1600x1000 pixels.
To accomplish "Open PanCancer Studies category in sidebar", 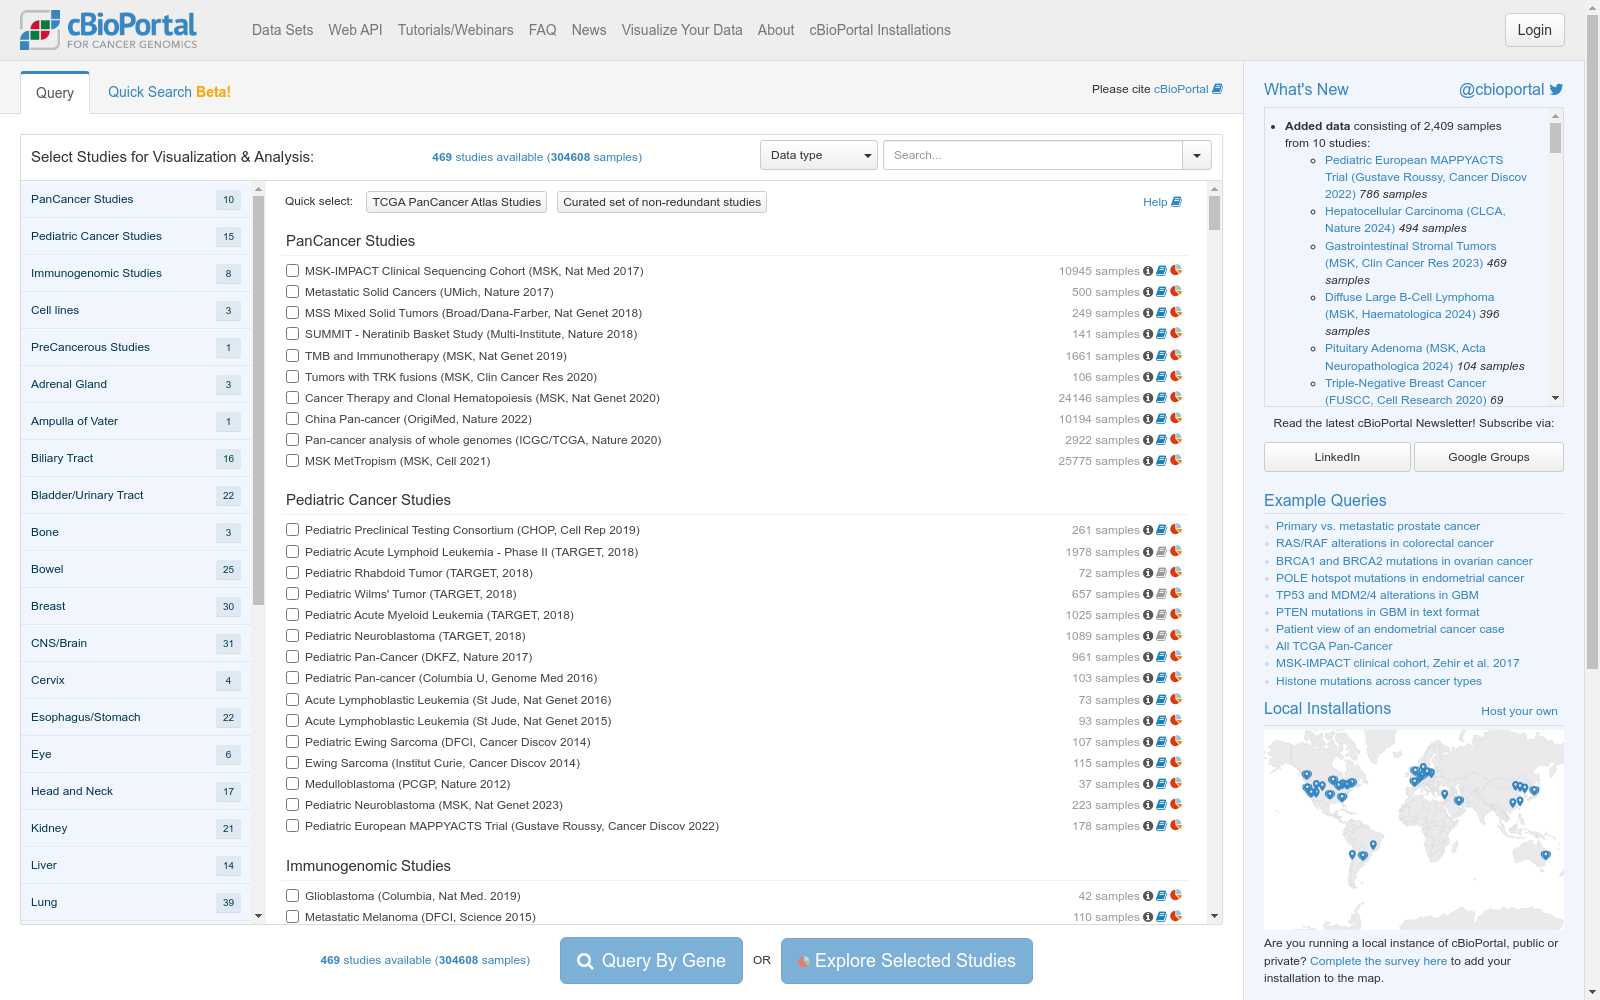I will (x=136, y=199).
